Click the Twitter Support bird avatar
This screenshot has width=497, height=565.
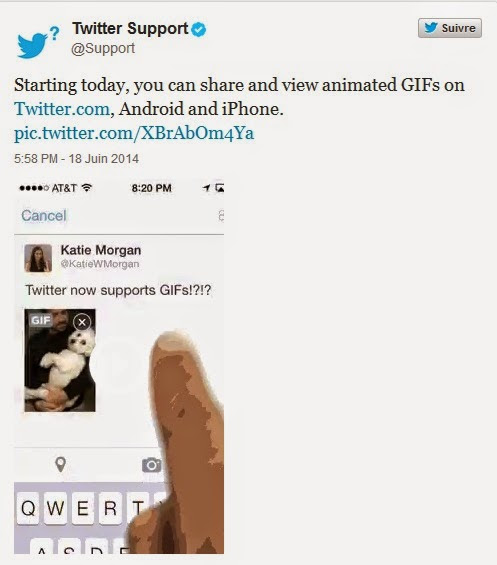click(38, 42)
